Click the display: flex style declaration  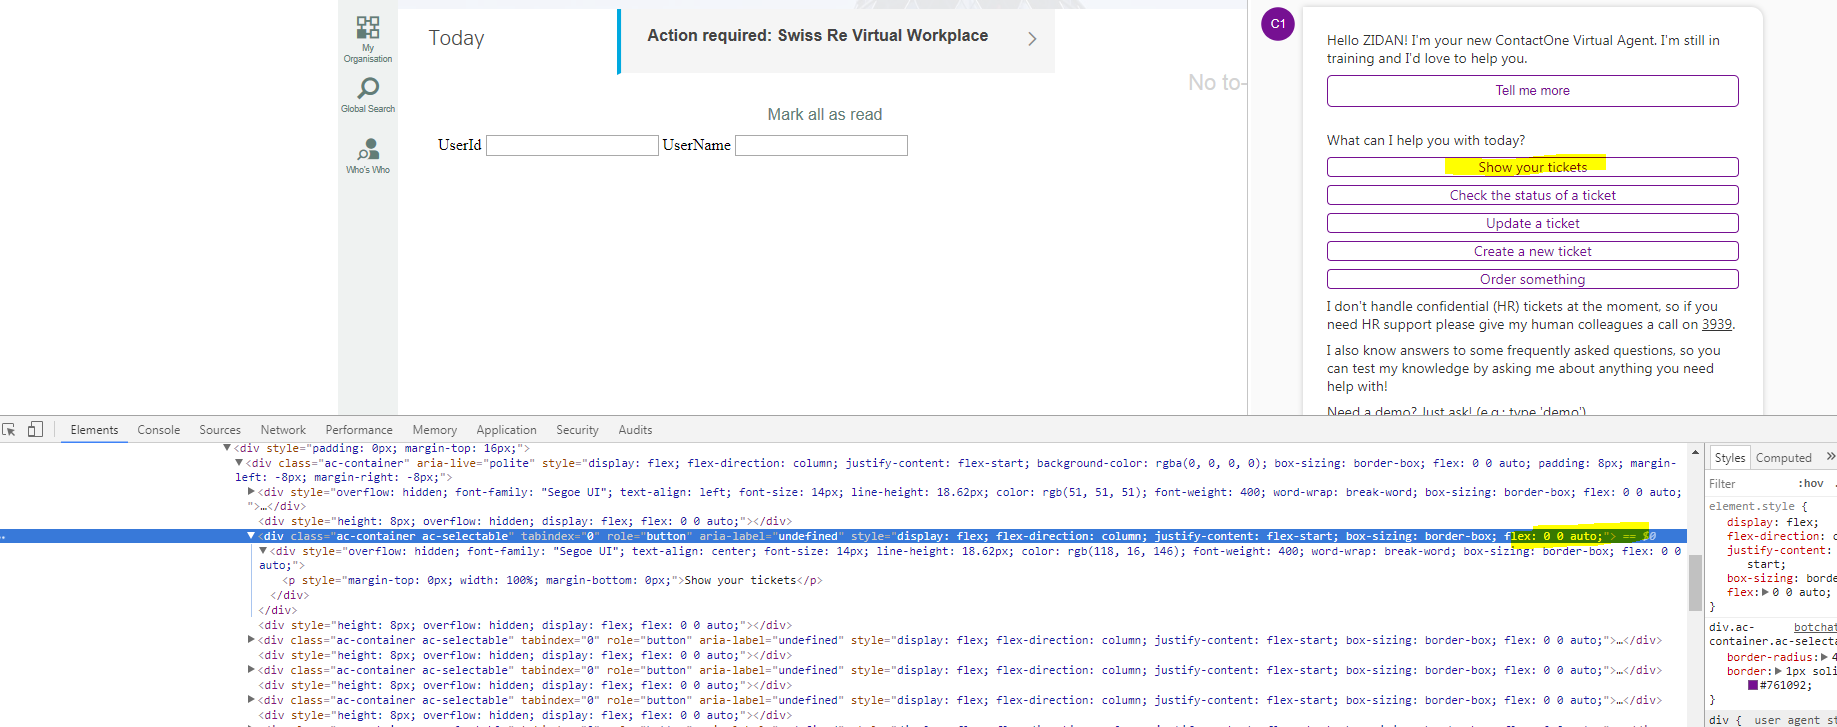(1773, 522)
